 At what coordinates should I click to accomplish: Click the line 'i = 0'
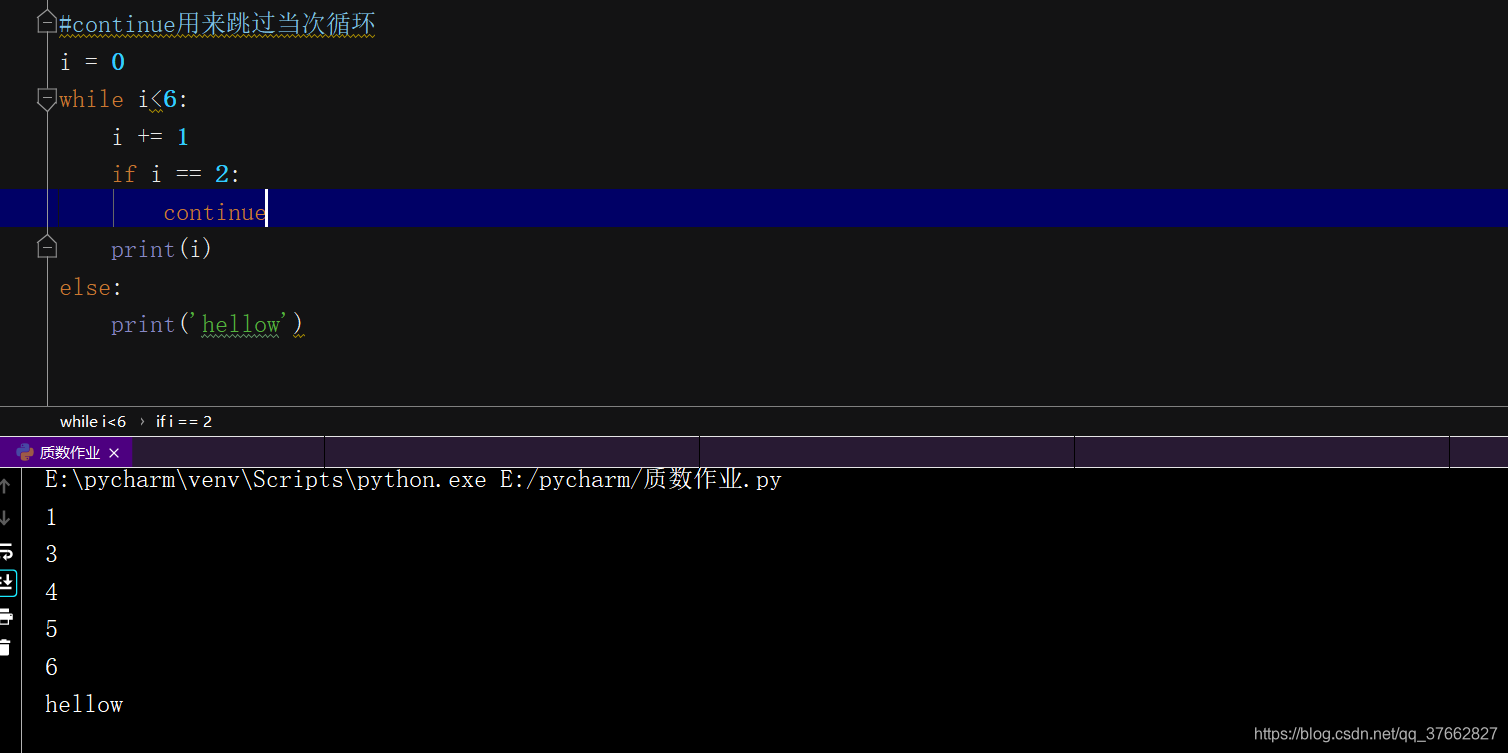click(x=92, y=62)
